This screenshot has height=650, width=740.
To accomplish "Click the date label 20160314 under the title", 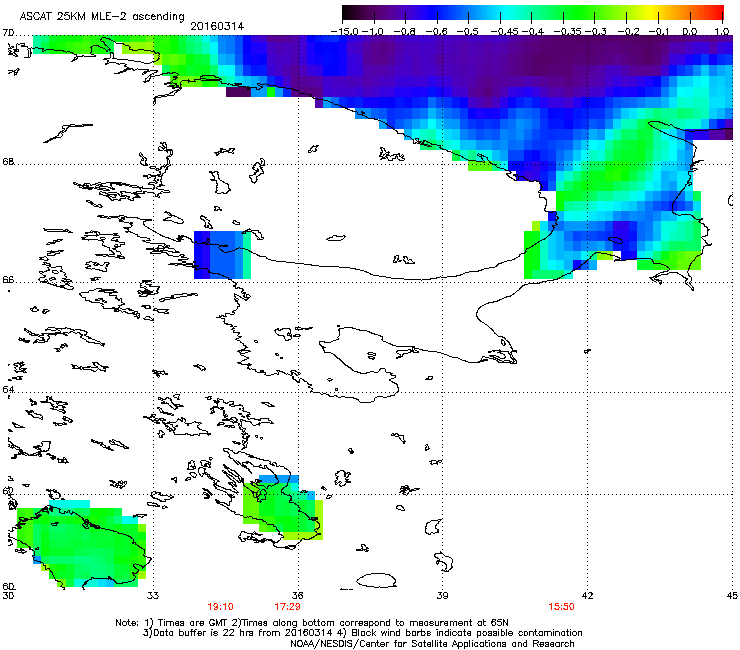I will tap(217, 26).
